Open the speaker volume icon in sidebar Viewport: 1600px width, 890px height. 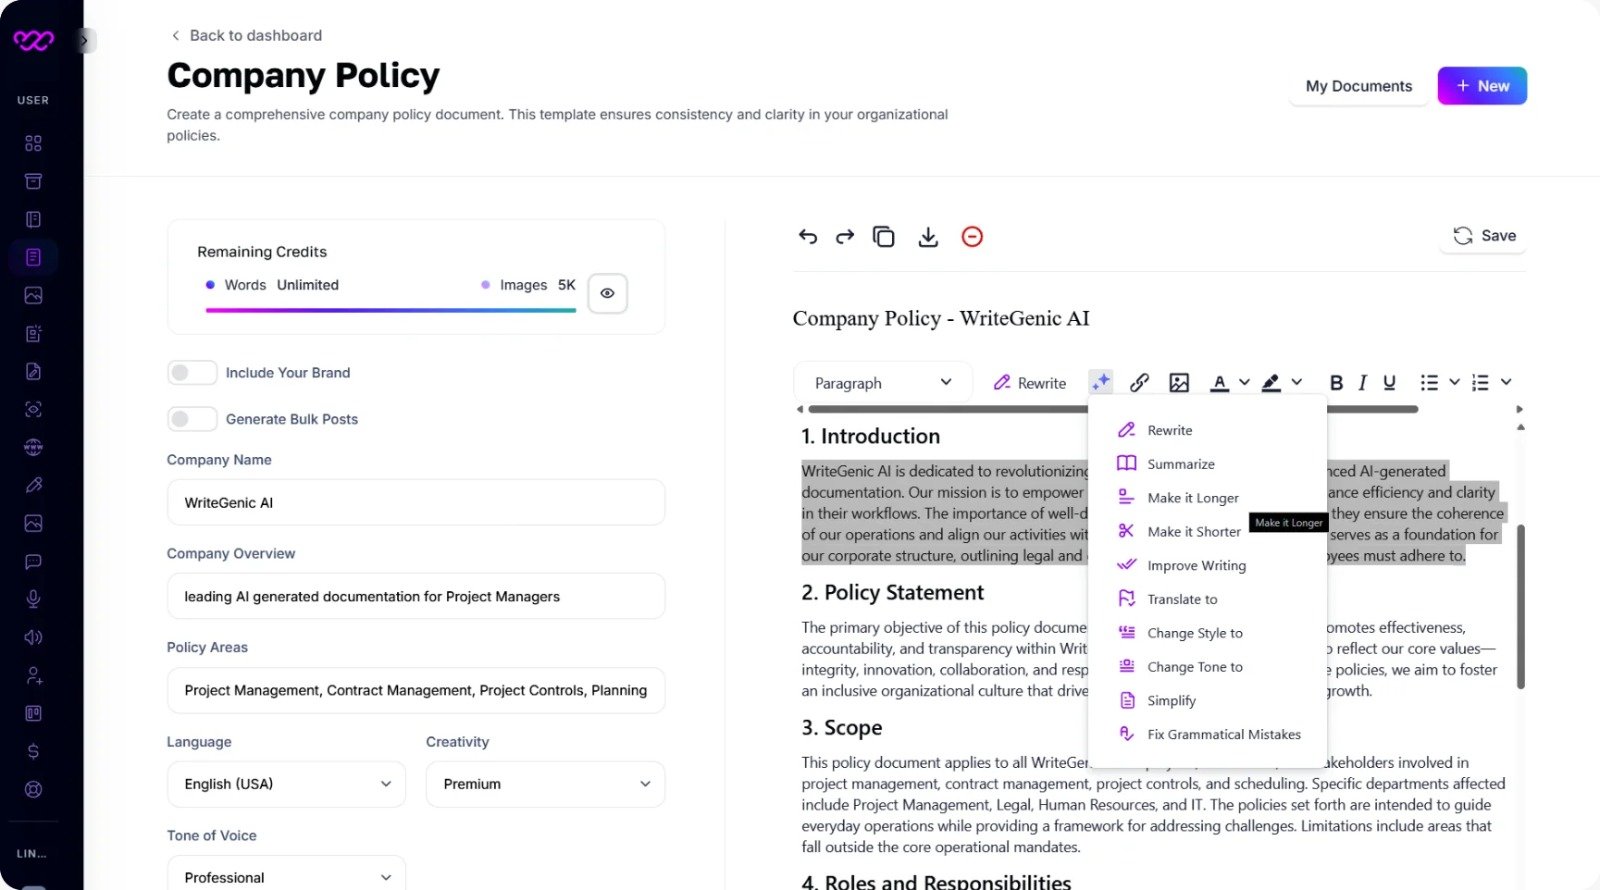pyautogui.click(x=33, y=637)
